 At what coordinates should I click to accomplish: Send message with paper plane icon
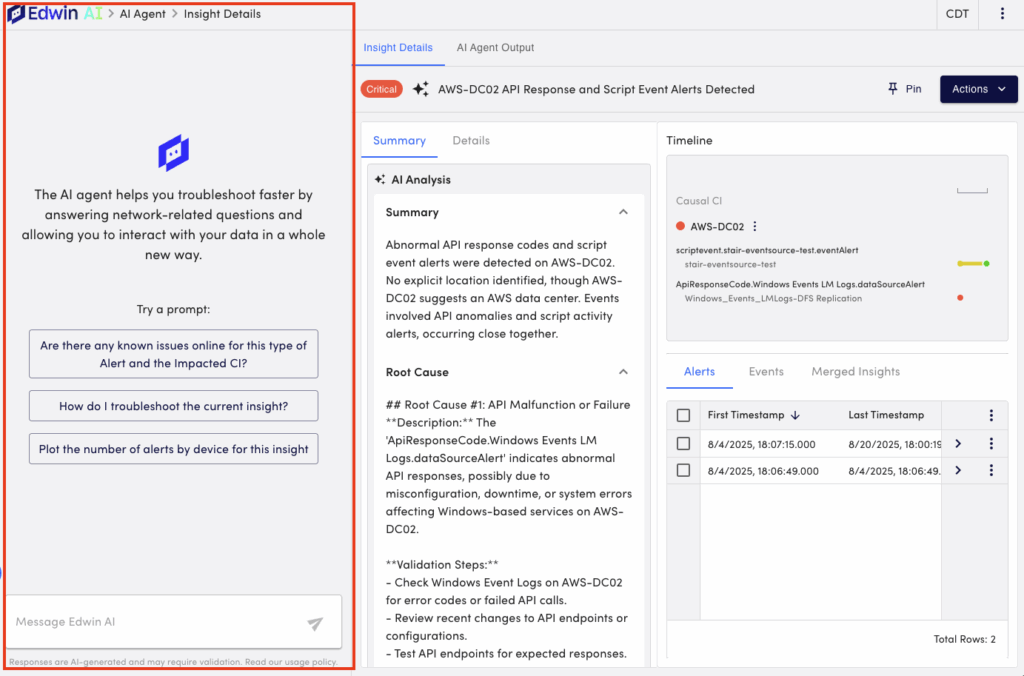315,624
